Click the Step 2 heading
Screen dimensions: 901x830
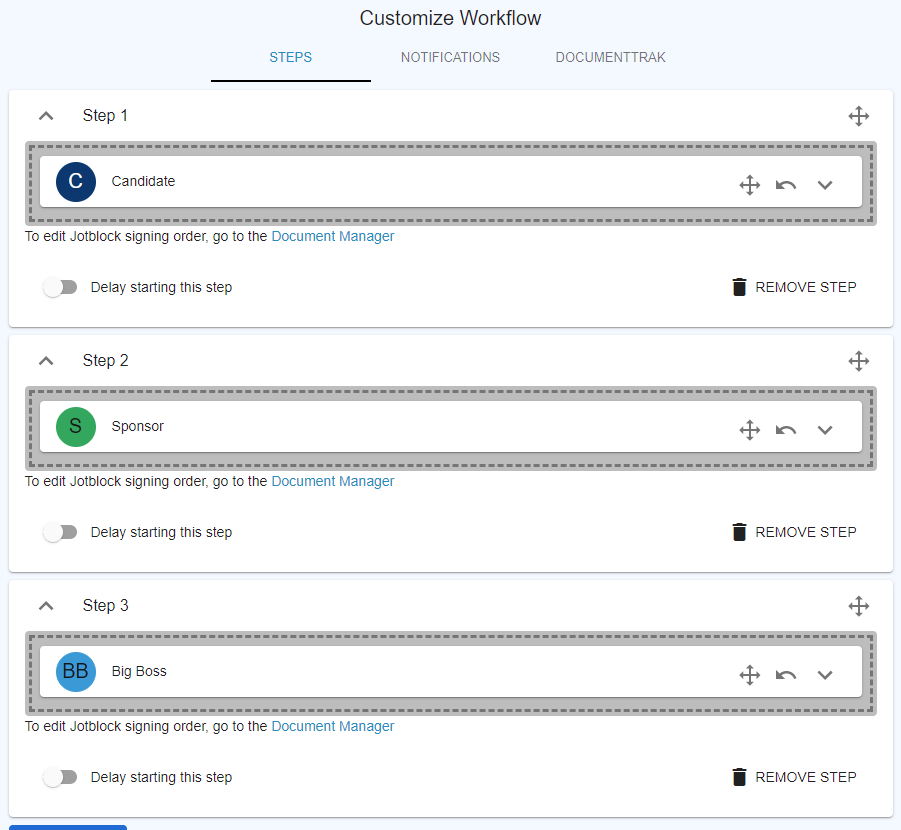tap(105, 360)
